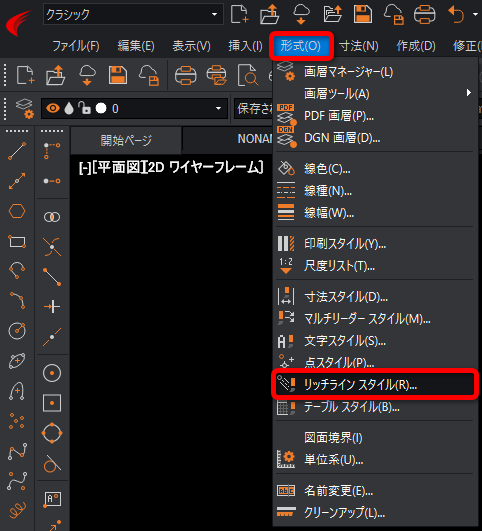This screenshot has height=531, width=482.
Task: Click the Save floppy disk icon in second toolbar
Action: [118, 75]
